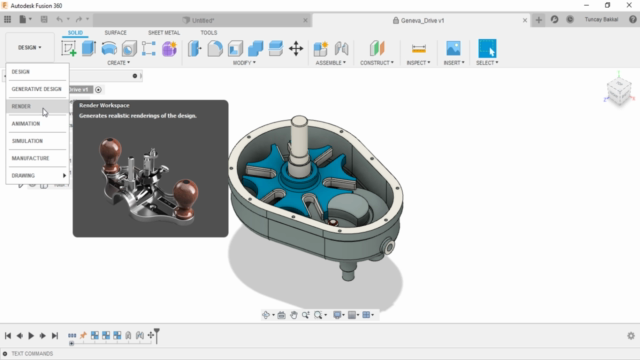Expand the INSPECT dropdown
The height and width of the screenshot is (360, 640).
coord(418,62)
